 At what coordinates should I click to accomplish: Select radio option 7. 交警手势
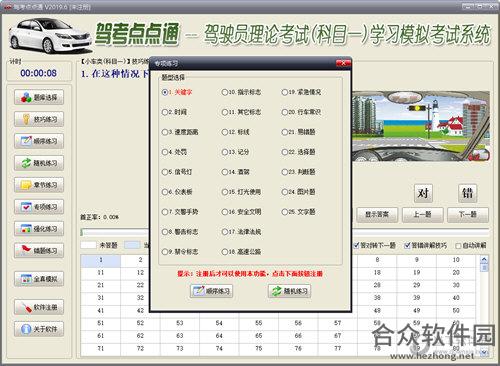click(x=180, y=212)
